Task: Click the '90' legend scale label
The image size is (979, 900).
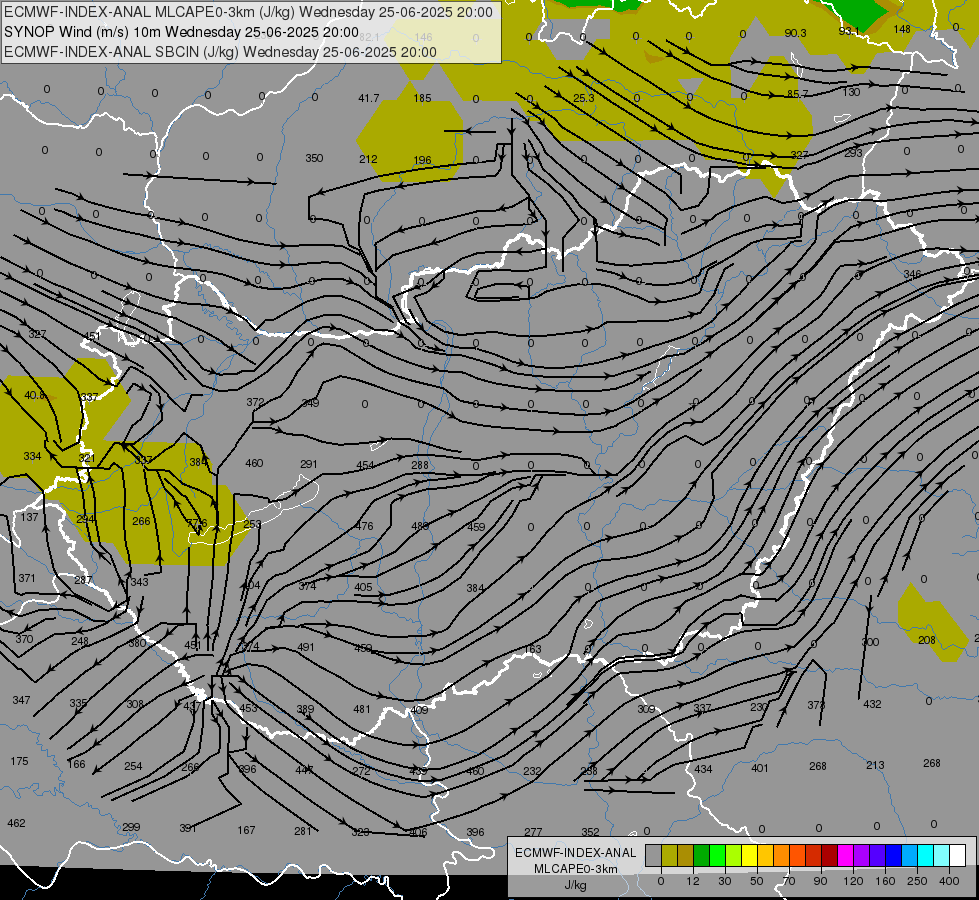Action: pyautogui.click(x=820, y=881)
